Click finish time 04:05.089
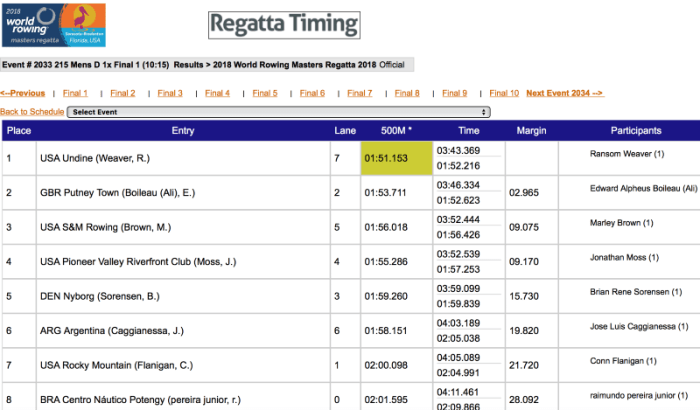Screen dimensions: 700x410 (x=458, y=358)
